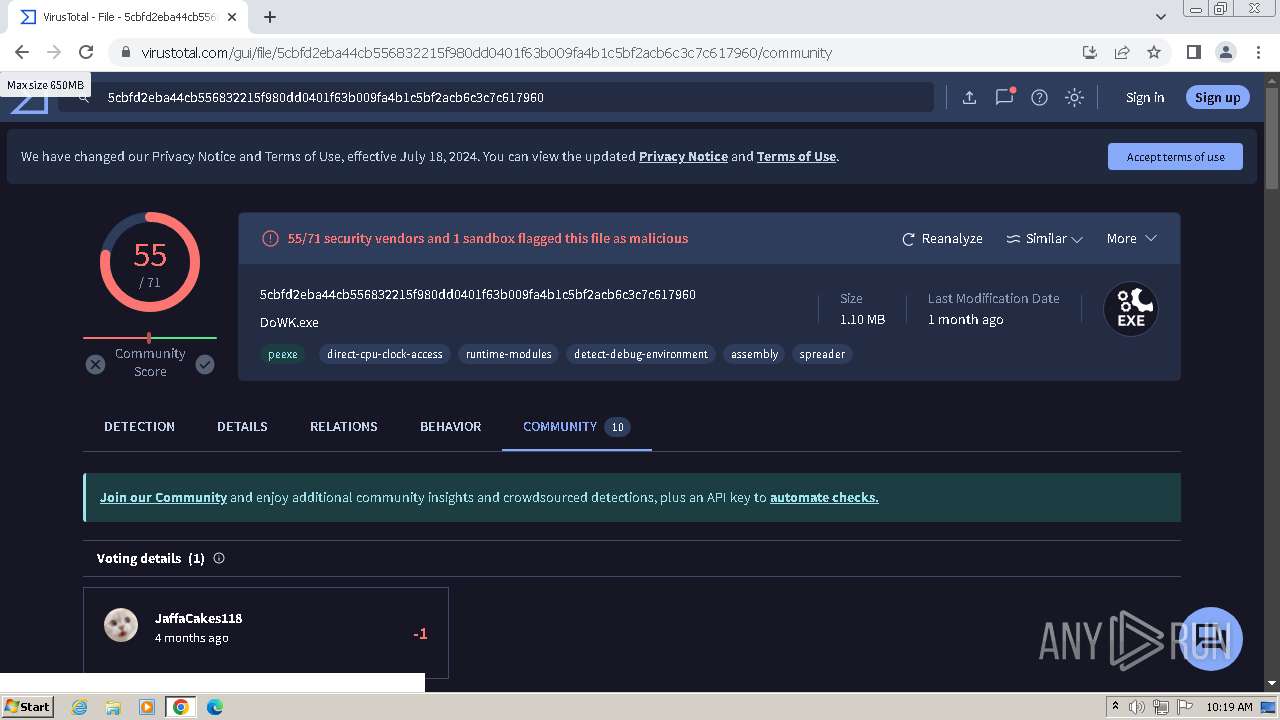Image resolution: width=1280 pixels, height=720 pixels.
Task: Open the VirusTotal help icon
Action: (1039, 97)
